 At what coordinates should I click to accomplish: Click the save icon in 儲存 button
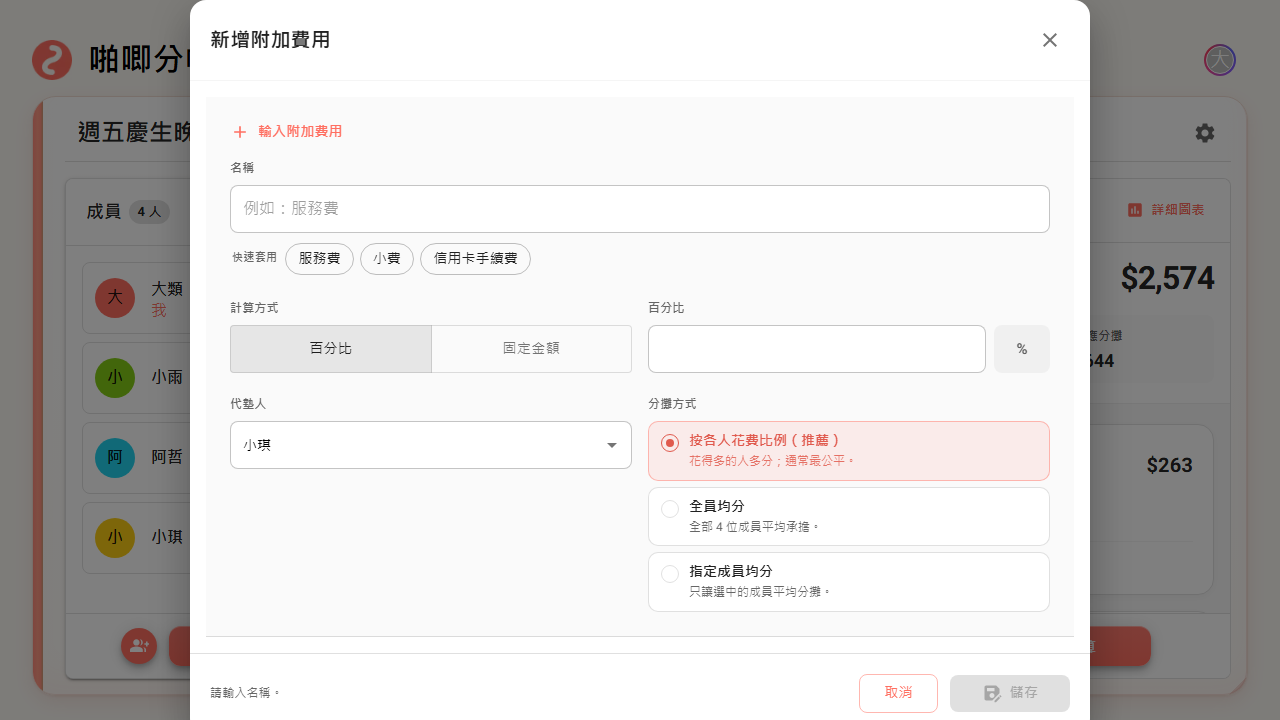pos(992,693)
